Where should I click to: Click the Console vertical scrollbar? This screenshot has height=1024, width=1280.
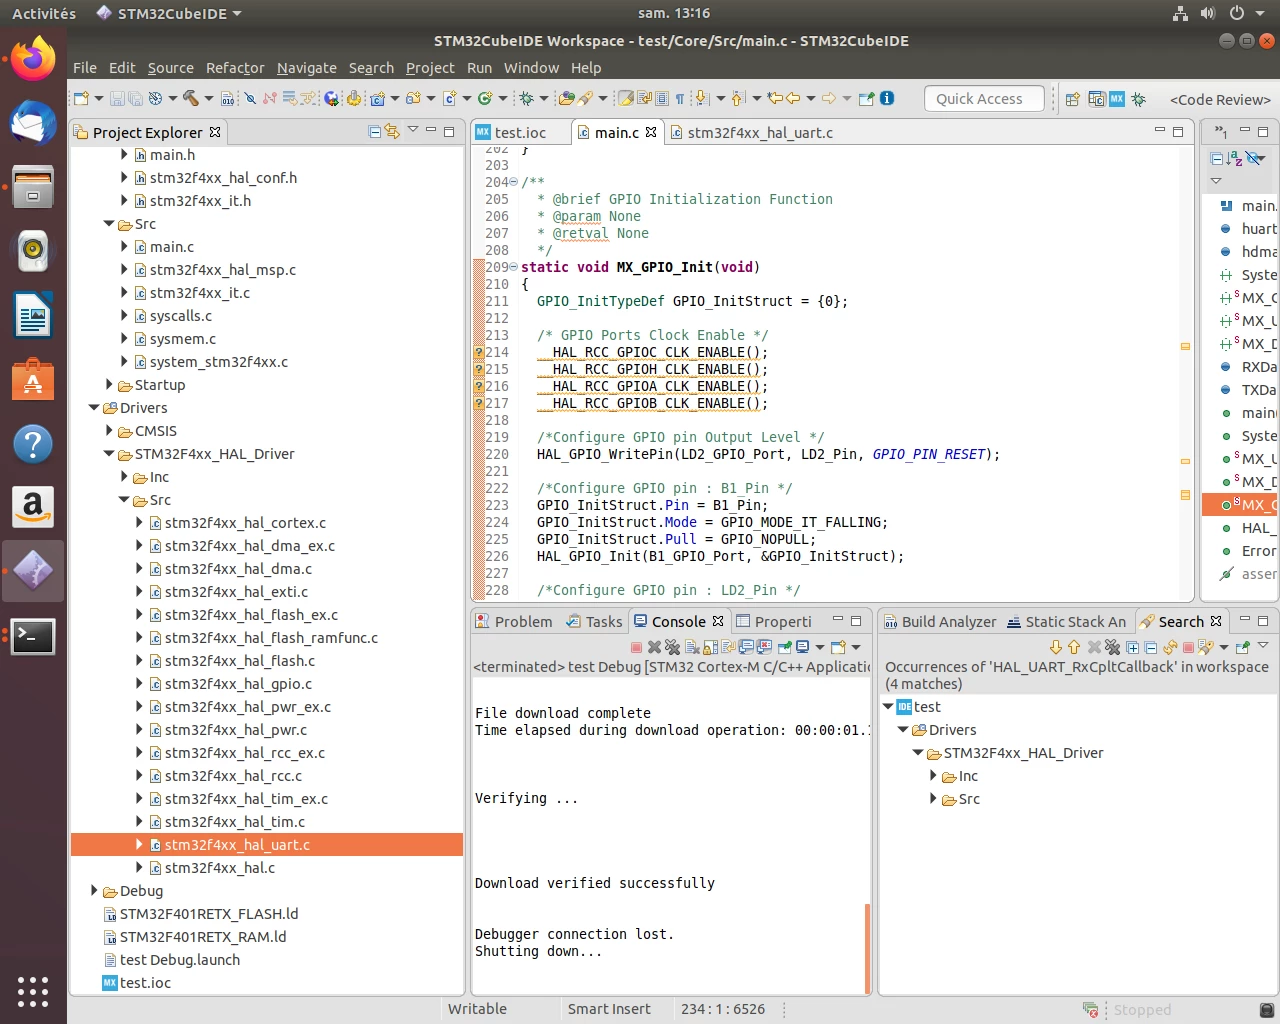click(x=867, y=949)
